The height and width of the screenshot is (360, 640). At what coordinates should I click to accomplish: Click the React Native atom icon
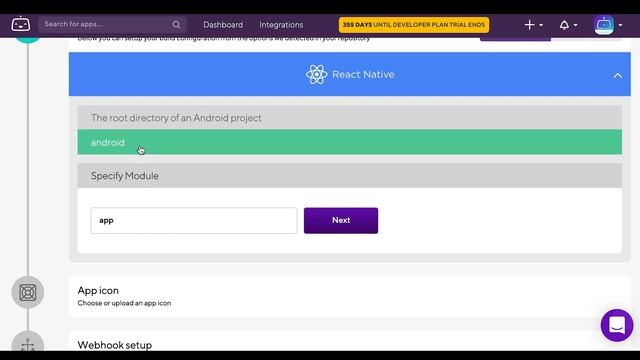point(316,75)
